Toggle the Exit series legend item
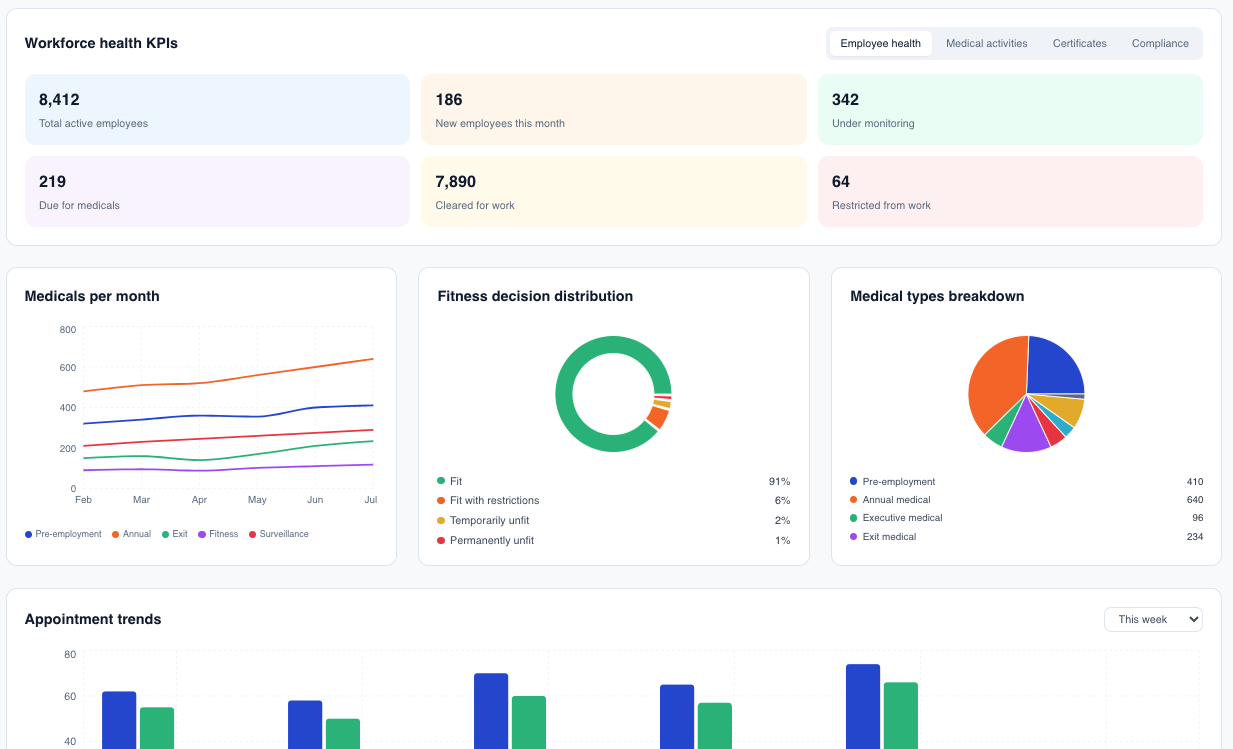Image resolution: width=1233 pixels, height=749 pixels. tap(174, 534)
